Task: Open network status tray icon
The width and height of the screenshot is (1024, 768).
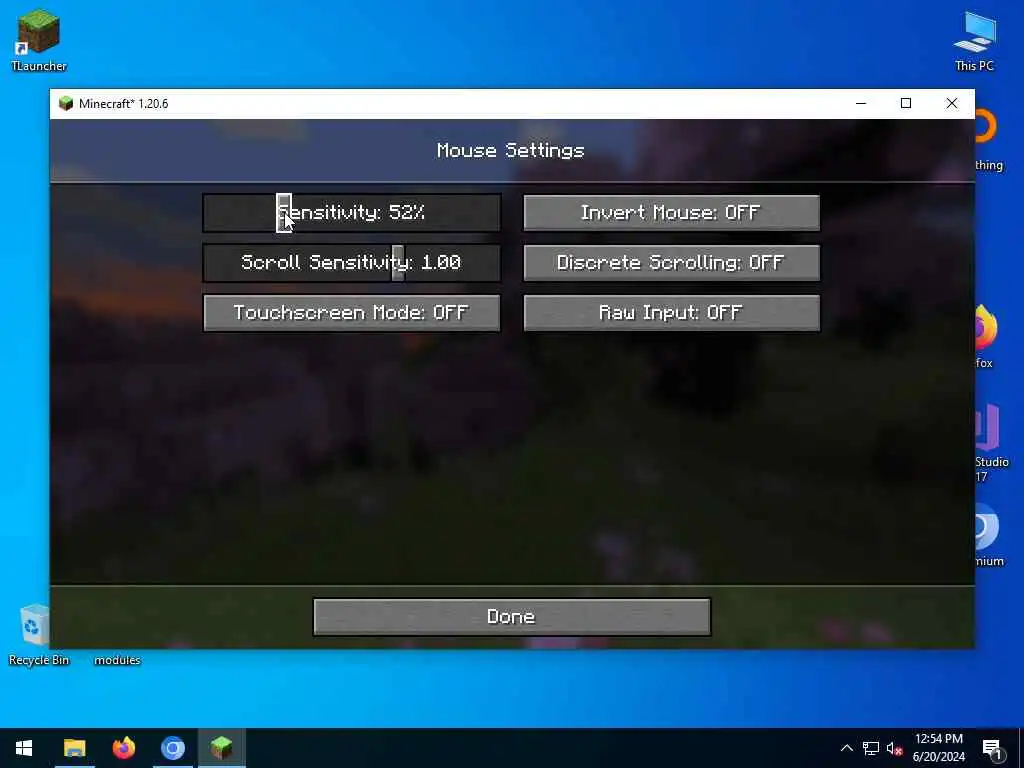Action: (871, 748)
